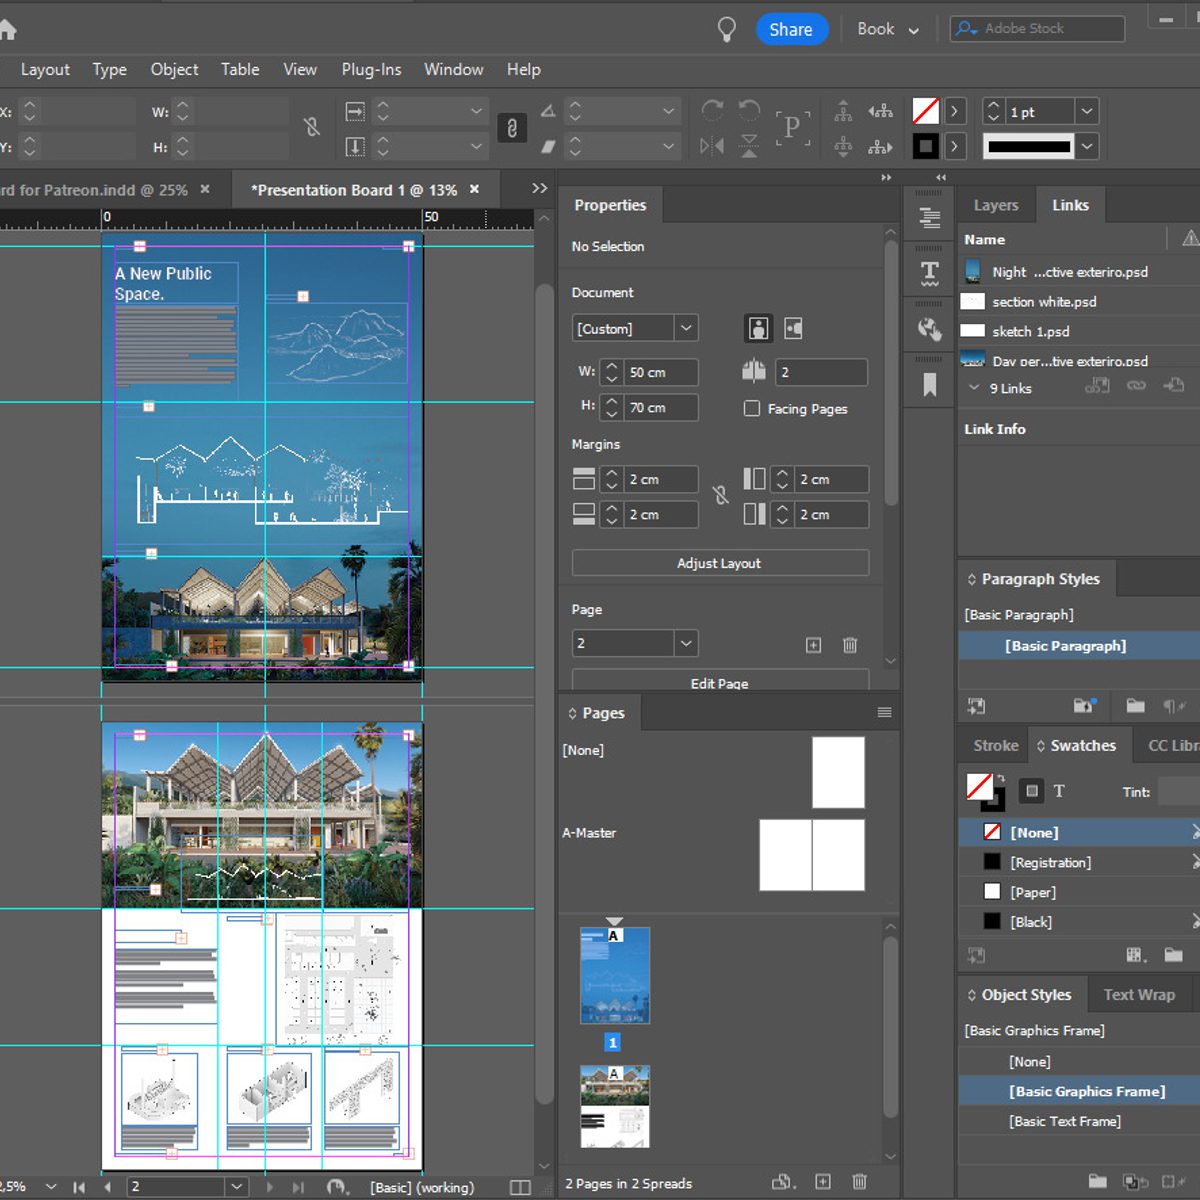This screenshot has height=1200, width=1200.
Task: Click the Go to Link chain icon
Action: (x=1136, y=388)
